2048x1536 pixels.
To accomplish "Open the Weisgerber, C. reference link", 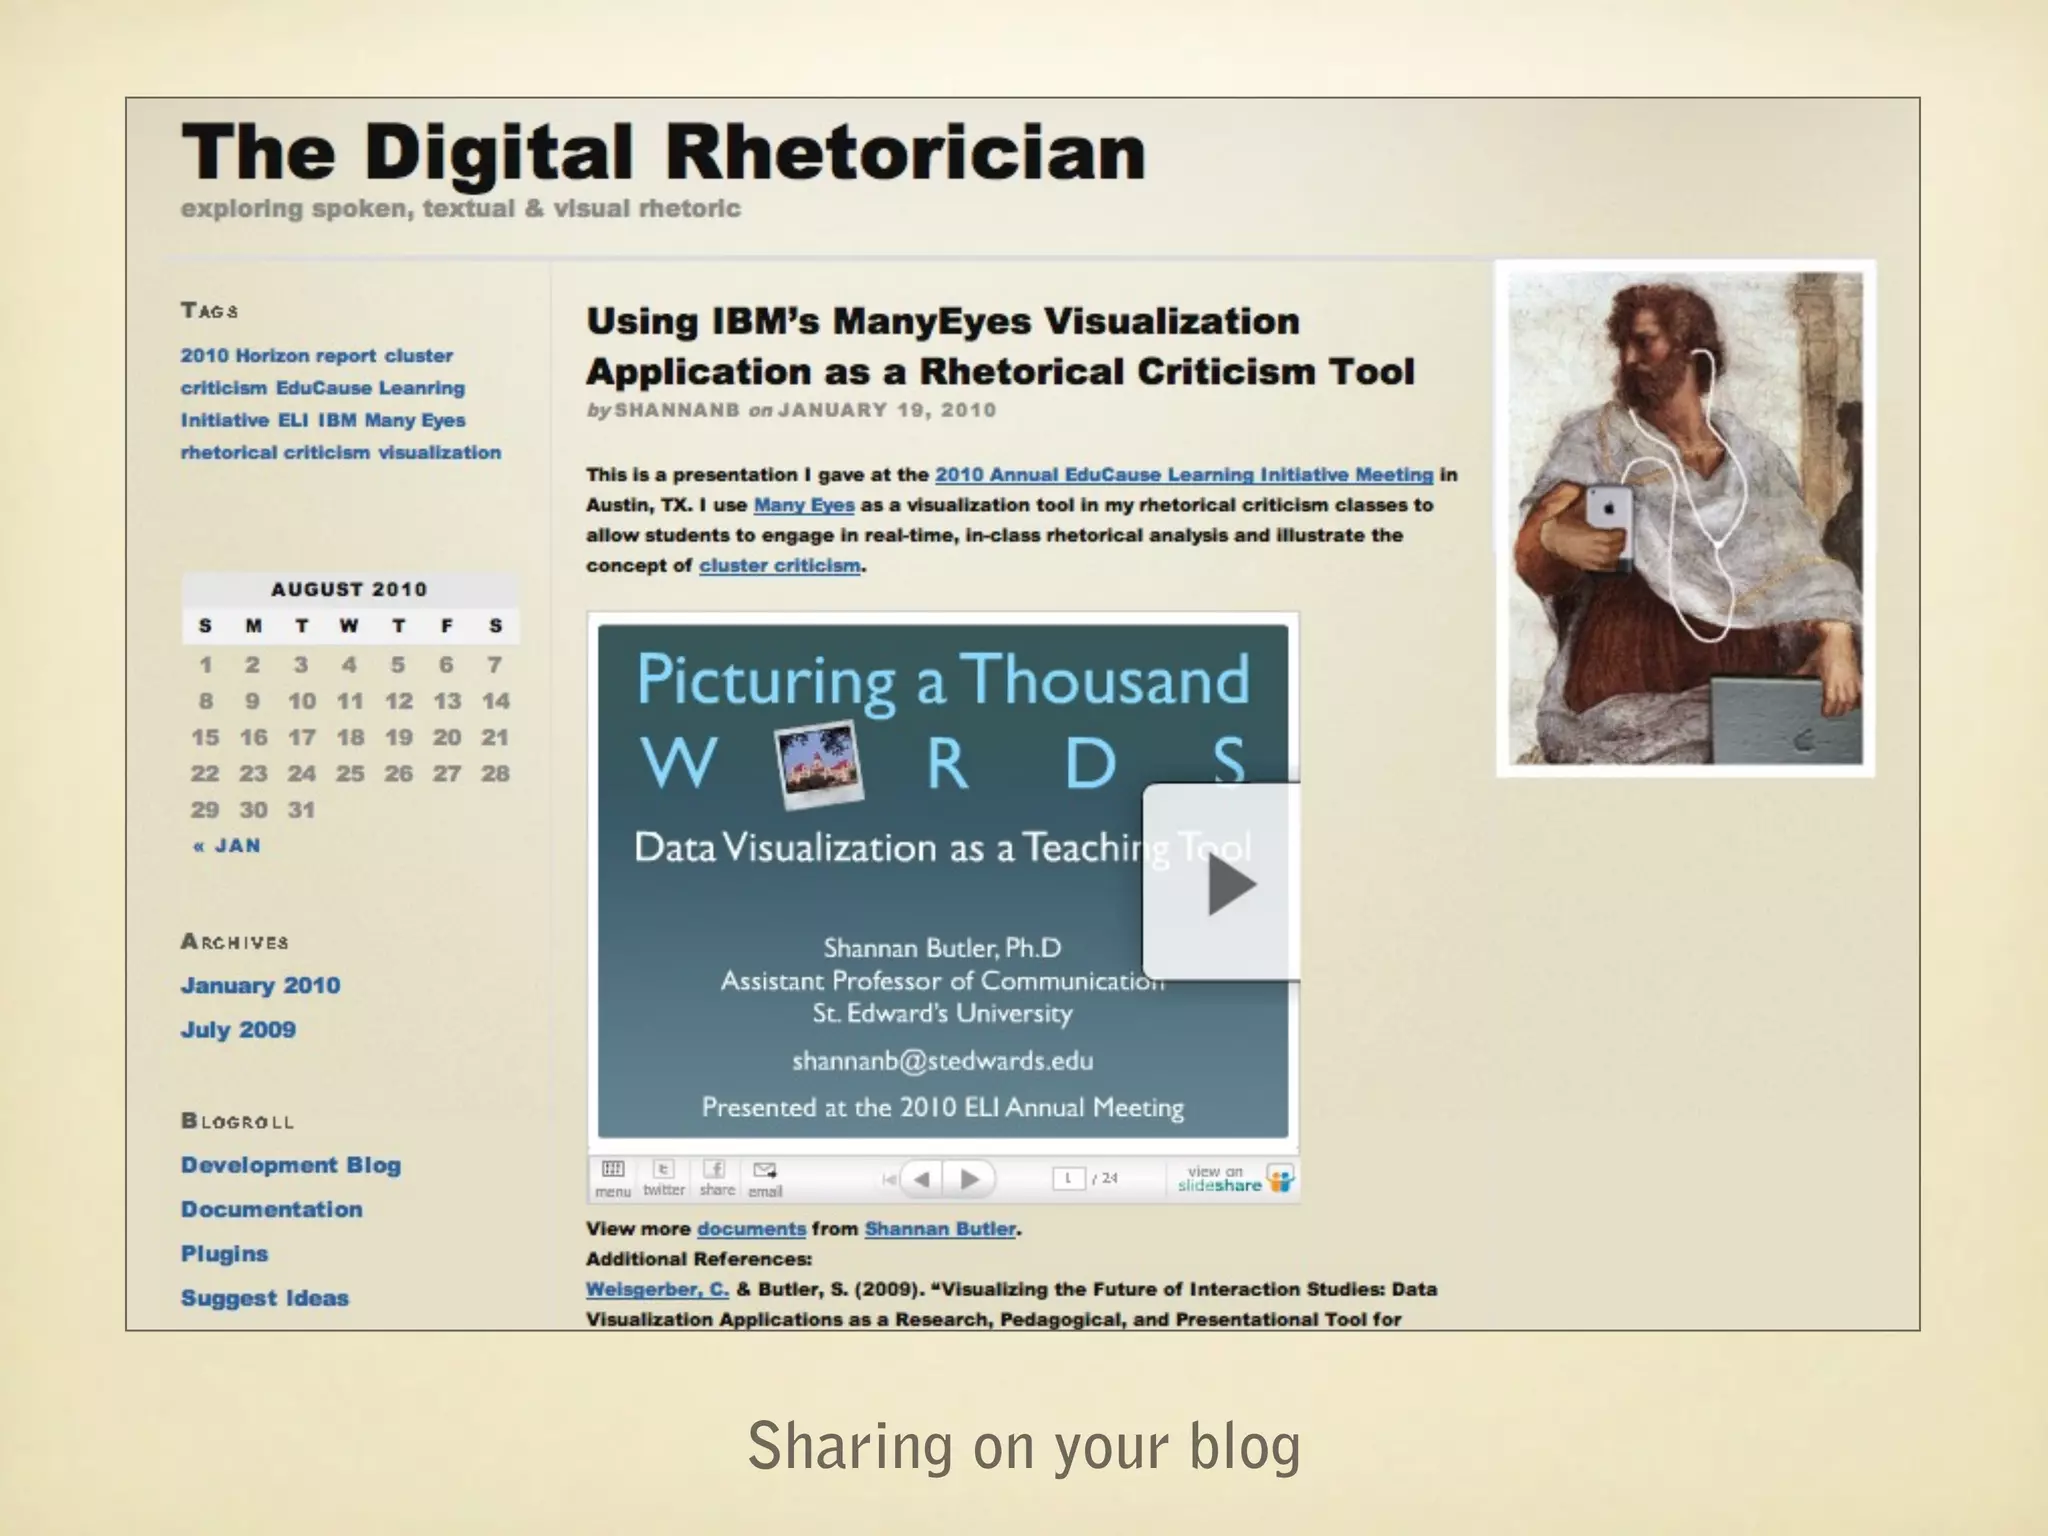I will click(657, 1289).
